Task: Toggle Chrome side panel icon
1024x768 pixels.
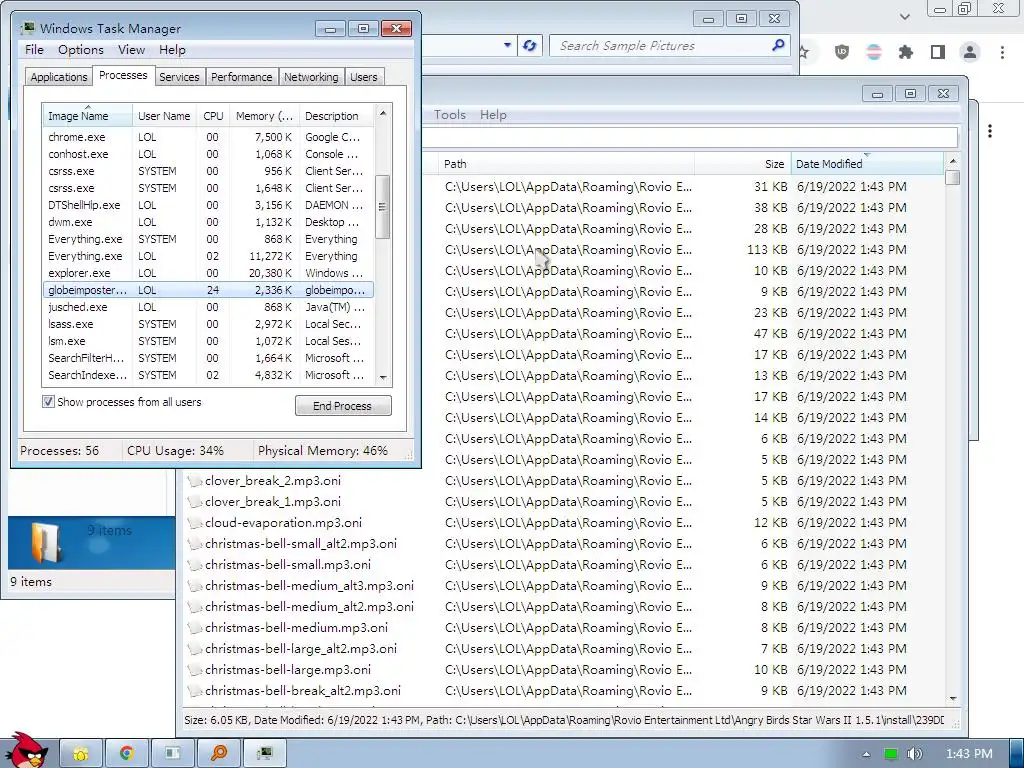Action: [x=938, y=52]
